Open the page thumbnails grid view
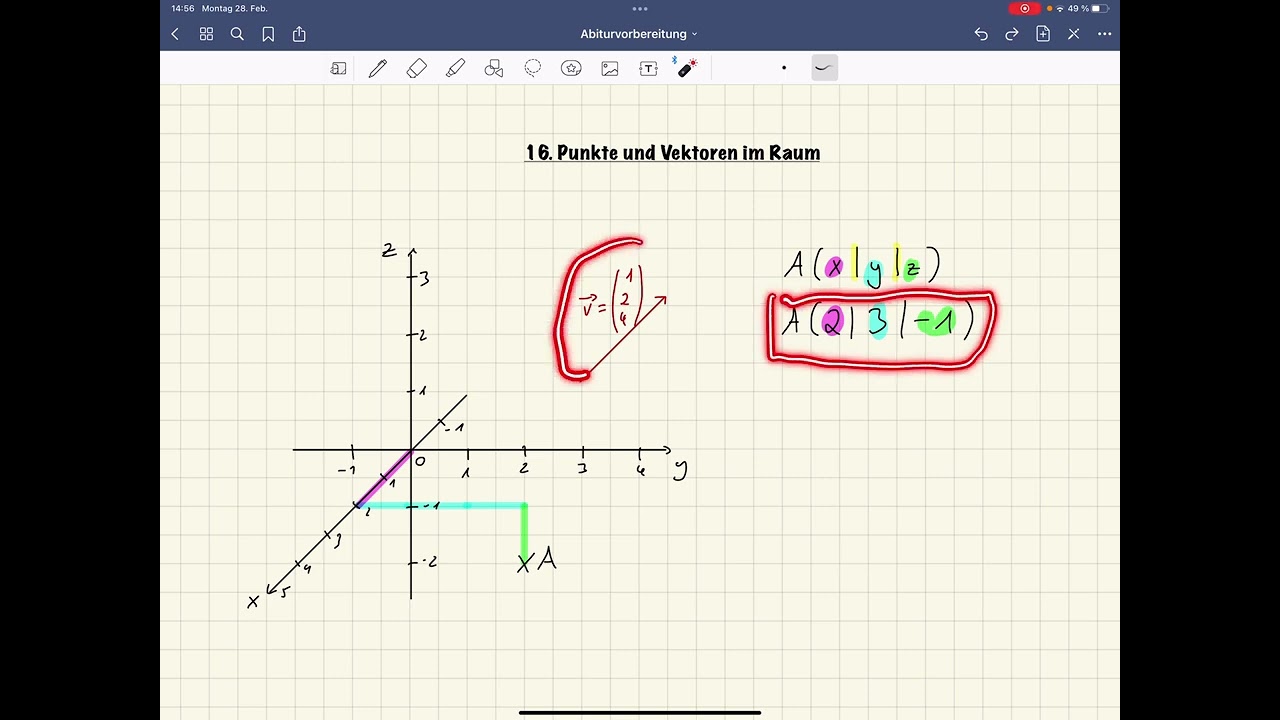The width and height of the screenshot is (1280, 720). coord(206,34)
